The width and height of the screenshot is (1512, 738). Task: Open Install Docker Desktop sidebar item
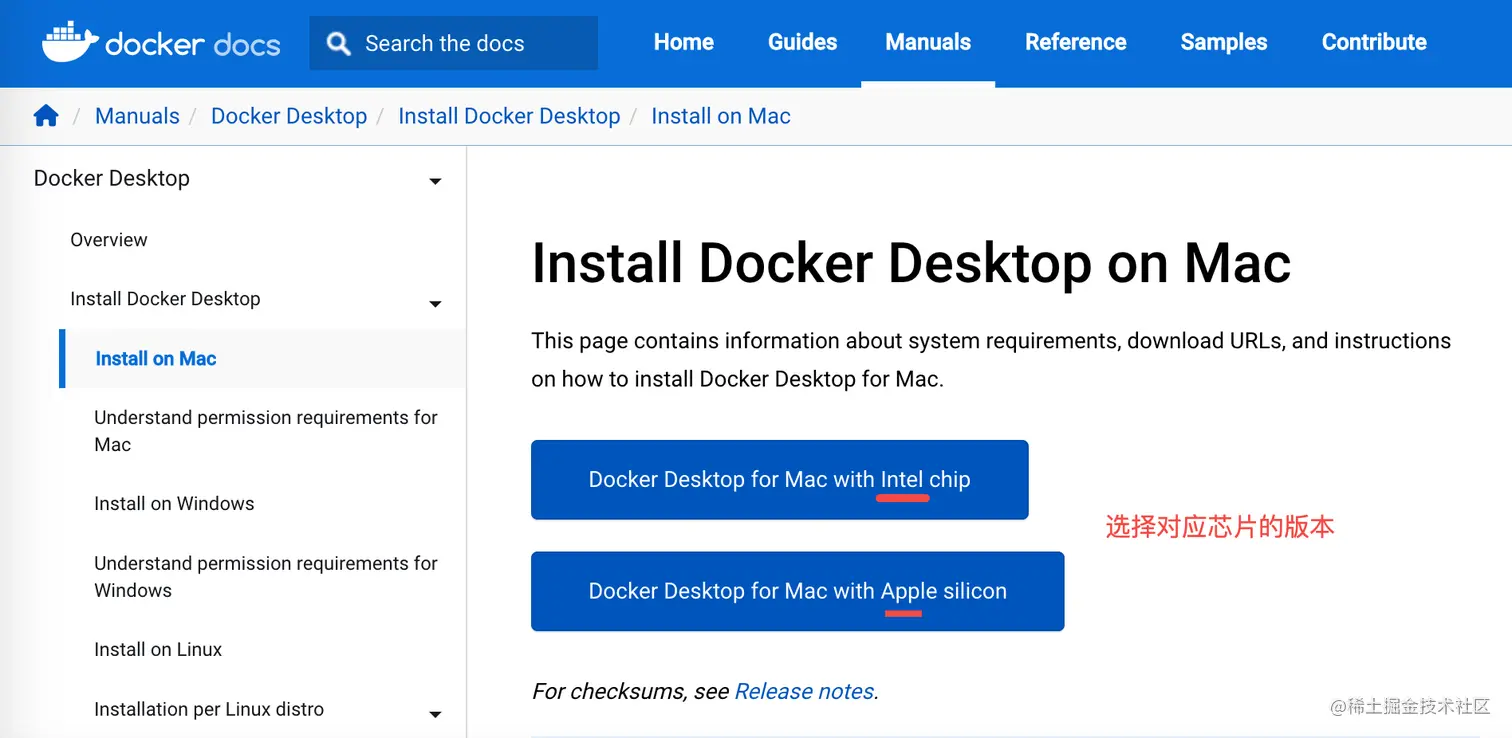[165, 299]
